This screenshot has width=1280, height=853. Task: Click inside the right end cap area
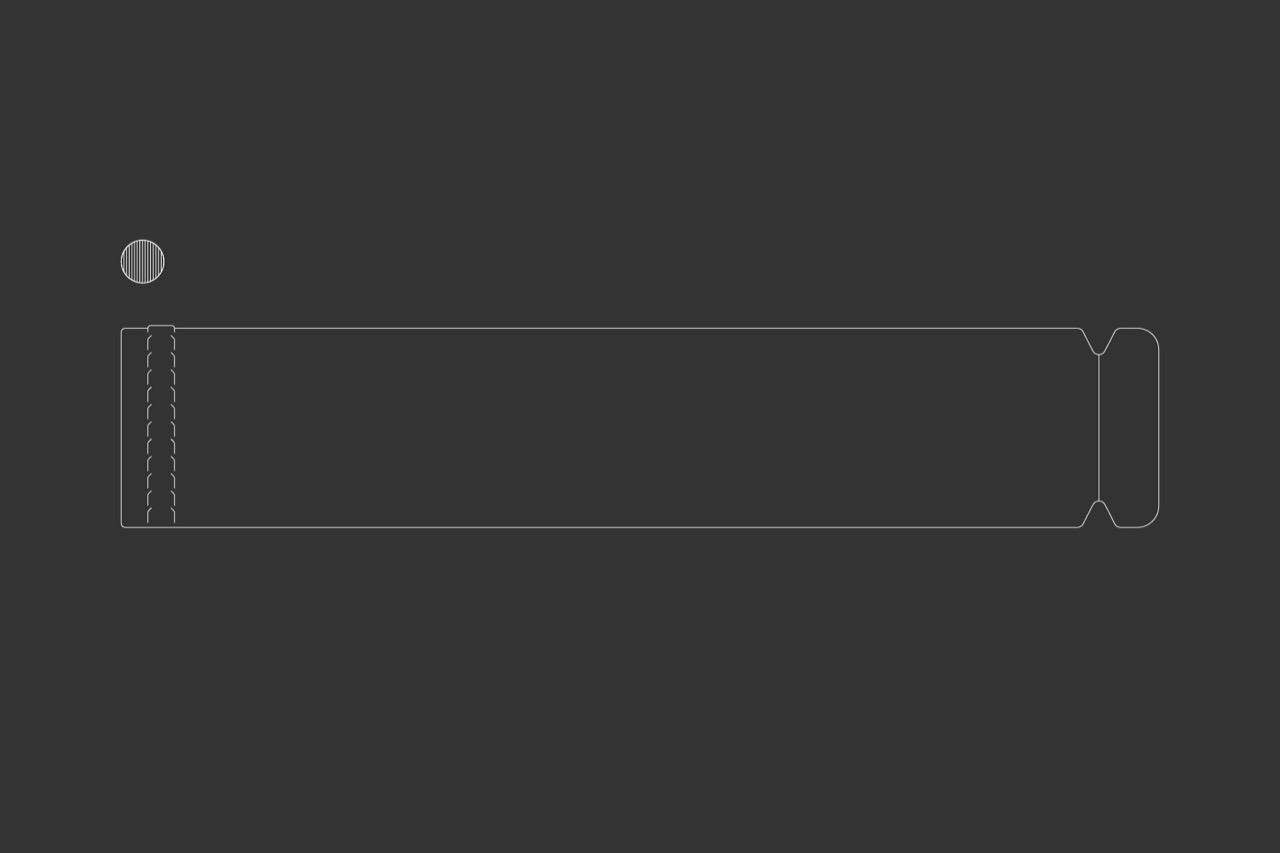[x=1130, y=427]
